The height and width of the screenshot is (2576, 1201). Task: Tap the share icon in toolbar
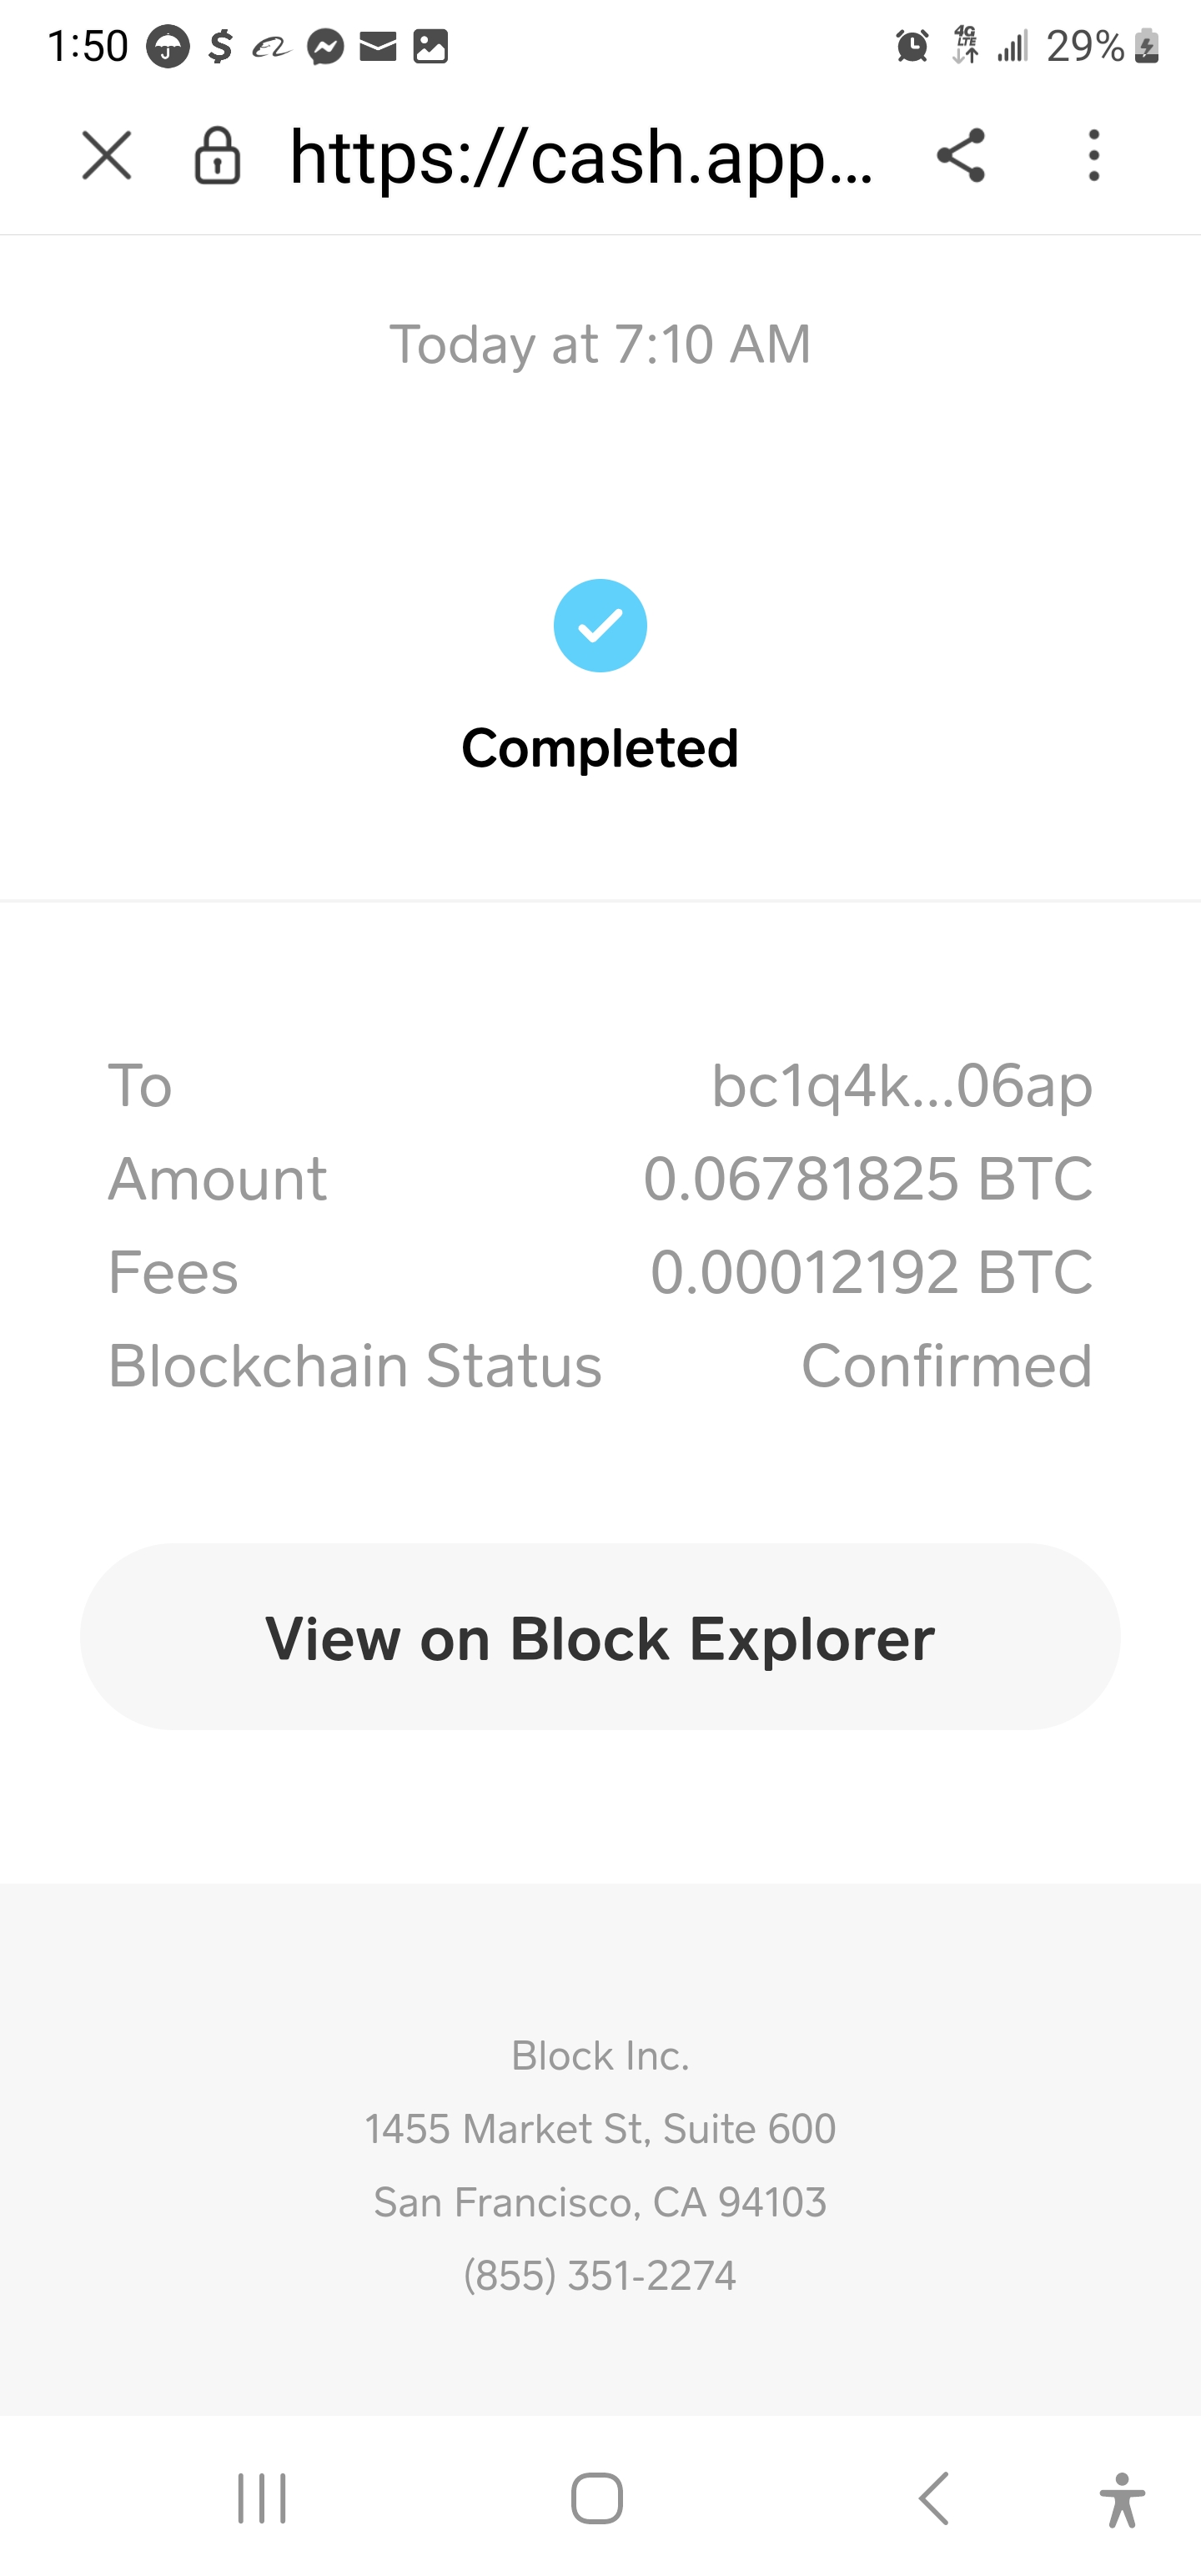(961, 156)
